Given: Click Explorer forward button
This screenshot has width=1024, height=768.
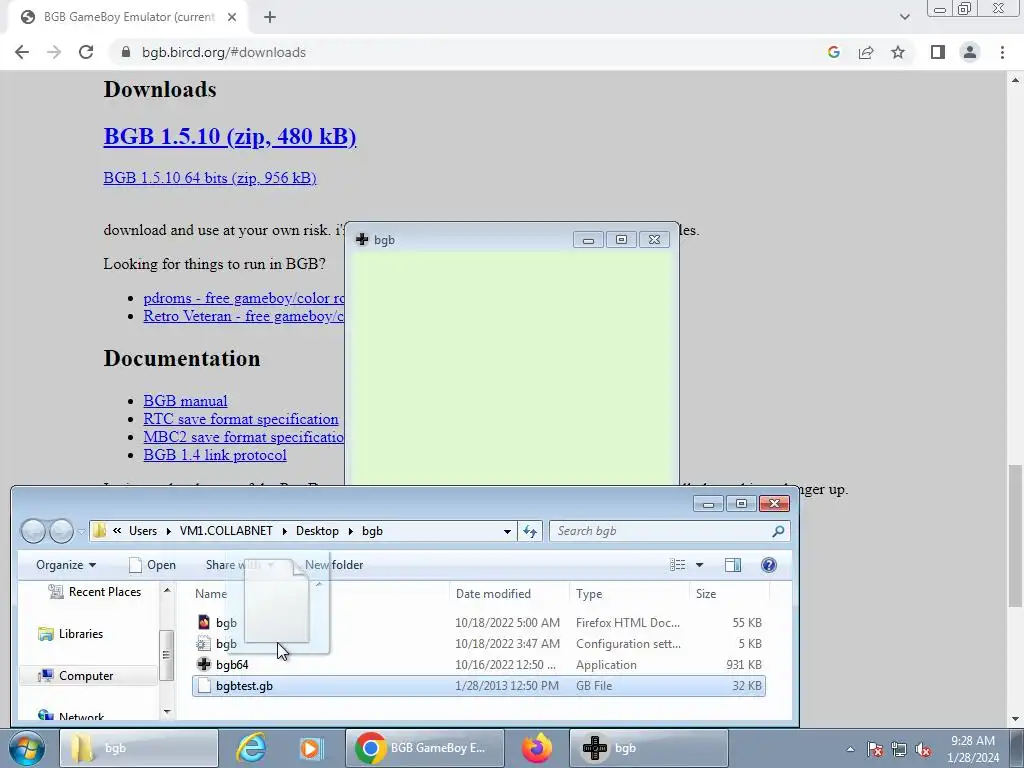Looking at the screenshot, I should click(61, 531).
